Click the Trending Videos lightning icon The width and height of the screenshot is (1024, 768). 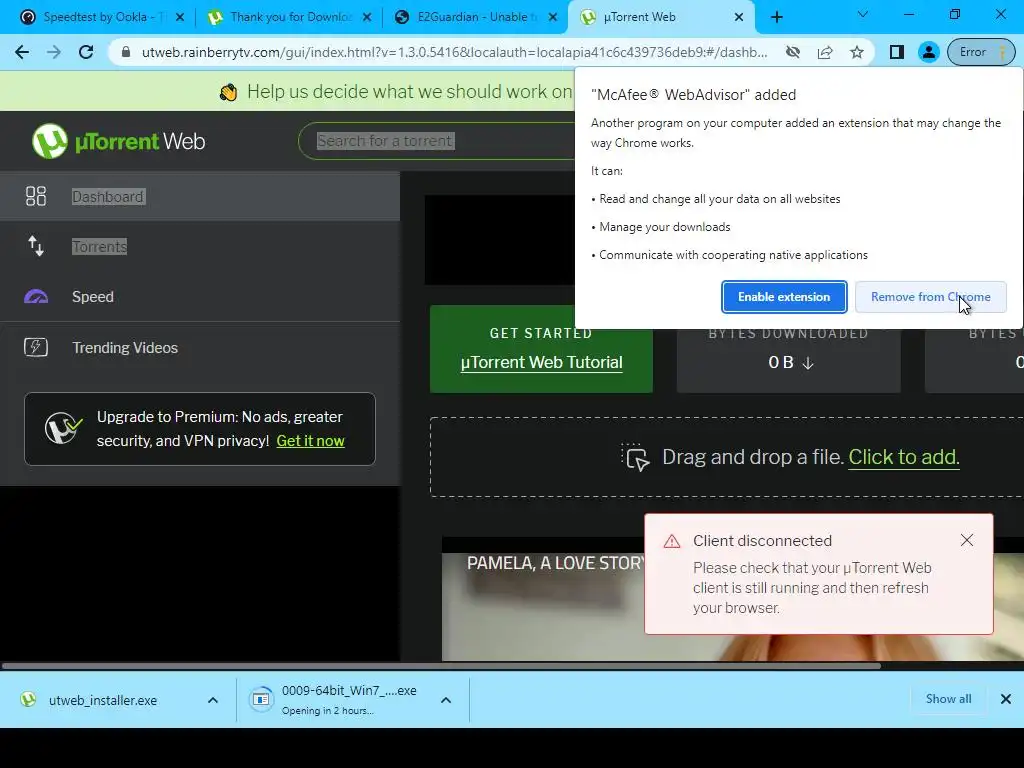pos(36,347)
